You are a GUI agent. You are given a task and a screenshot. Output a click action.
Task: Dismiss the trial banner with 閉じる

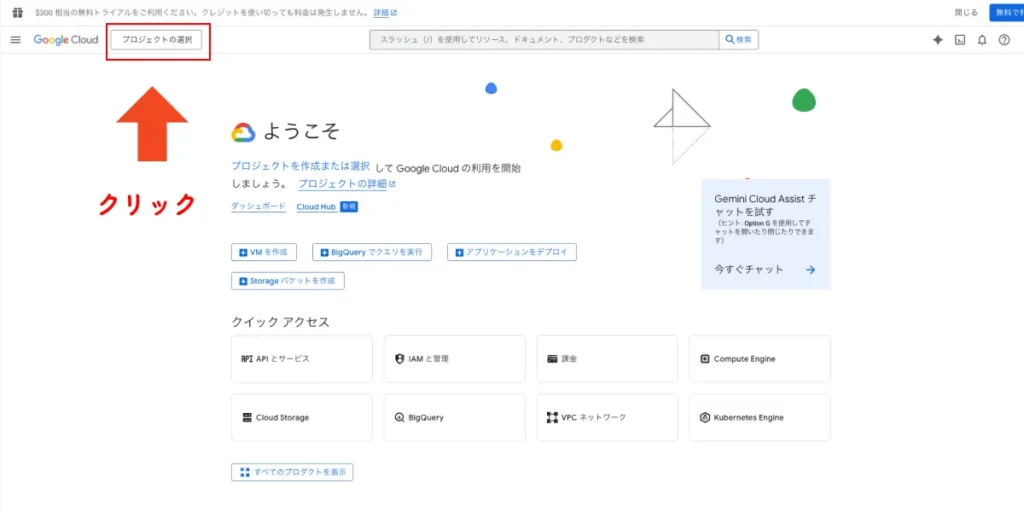966,12
